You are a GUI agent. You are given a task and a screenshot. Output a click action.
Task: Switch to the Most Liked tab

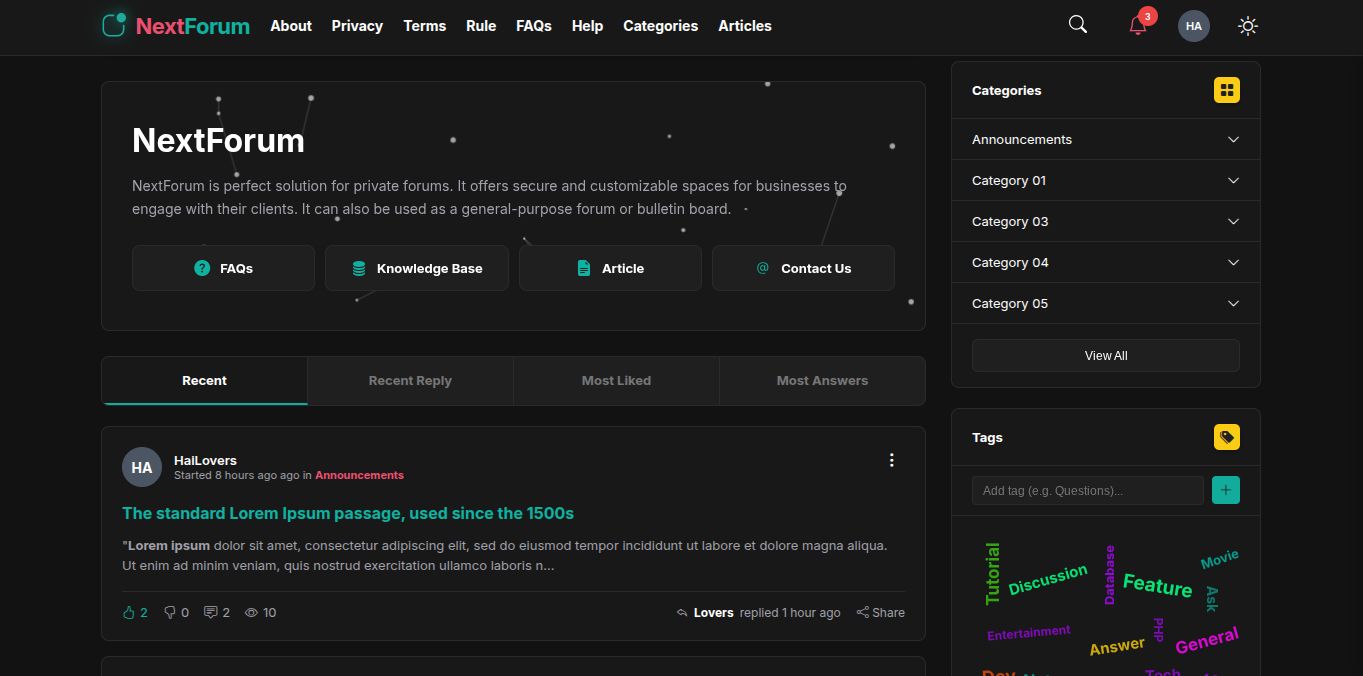click(x=616, y=381)
